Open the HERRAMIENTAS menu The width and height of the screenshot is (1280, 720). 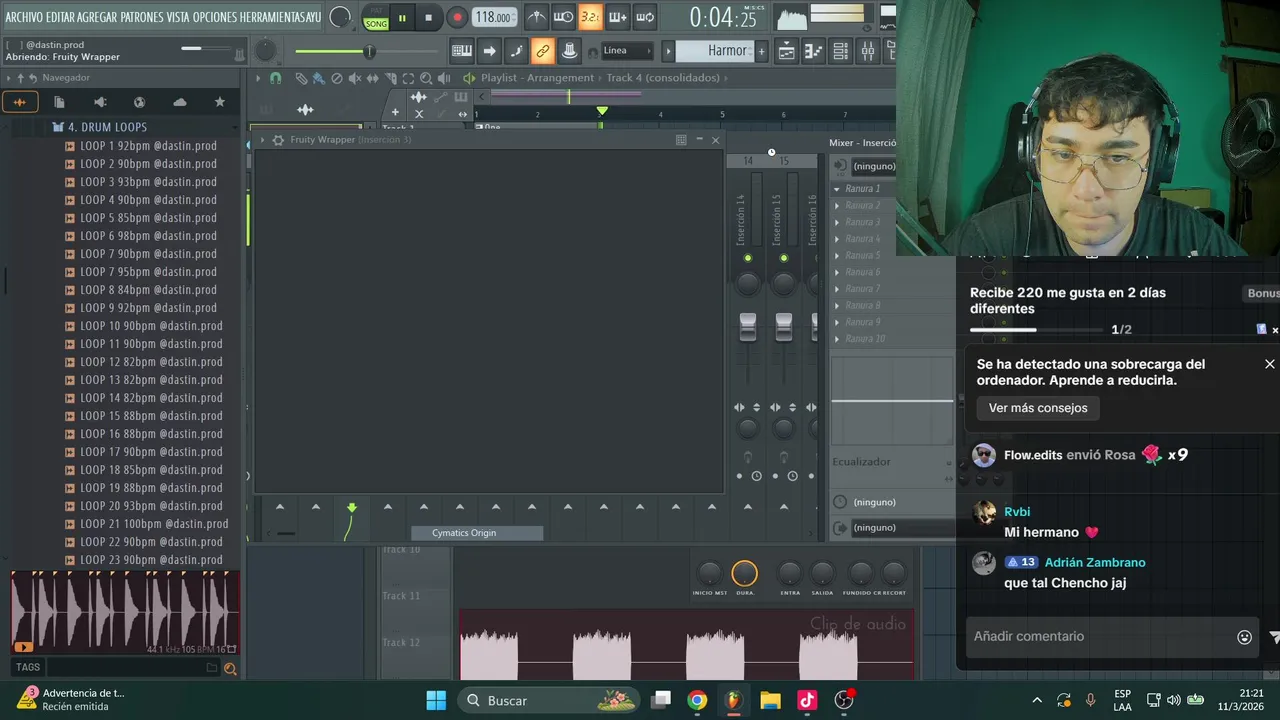tap(273, 17)
